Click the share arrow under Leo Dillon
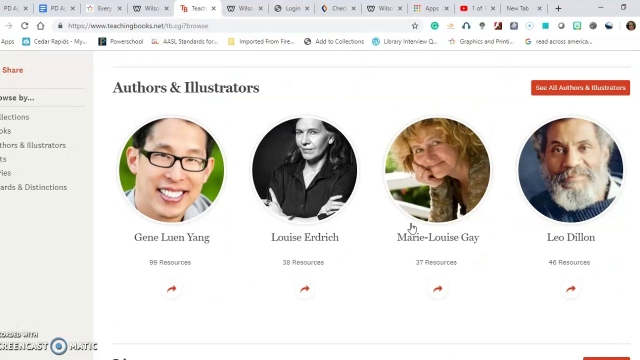The width and height of the screenshot is (640, 360). 571,289
